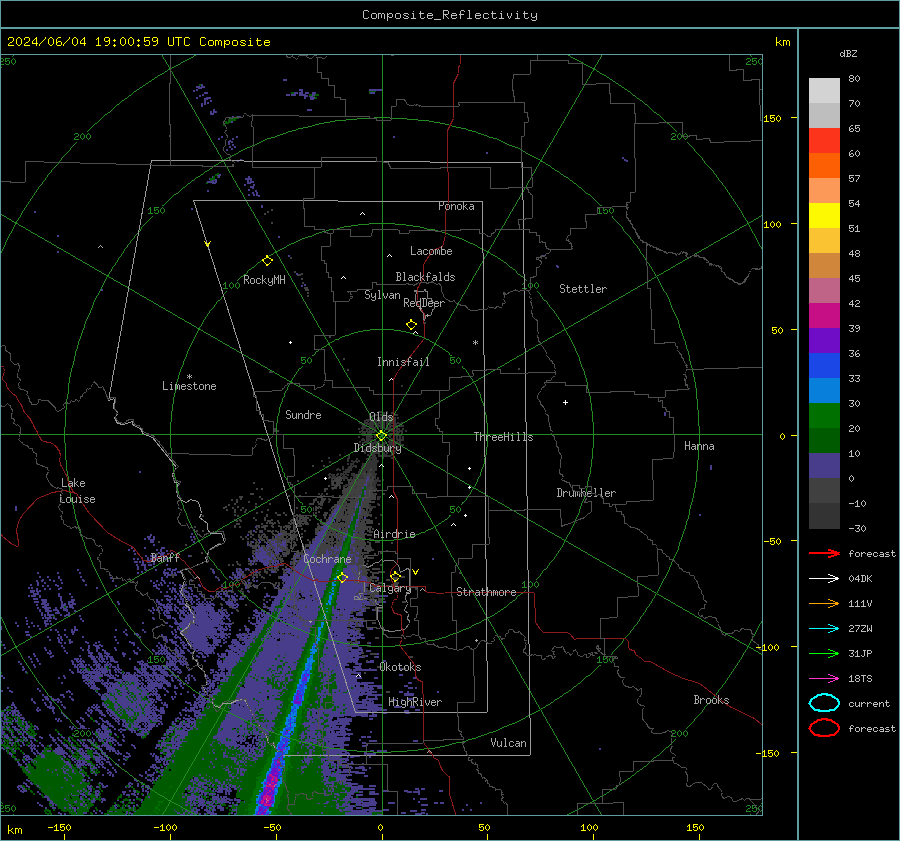The height and width of the screenshot is (841, 900).
Task: Select the 65 dBZ red swatch
Action: click(x=824, y=141)
